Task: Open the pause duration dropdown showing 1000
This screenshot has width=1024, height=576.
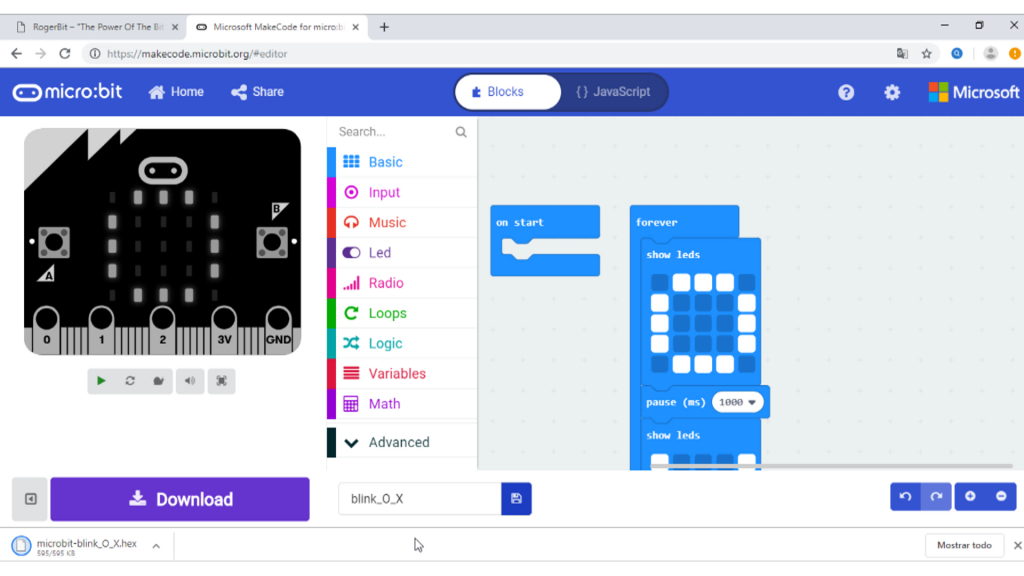Action: tap(737, 401)
